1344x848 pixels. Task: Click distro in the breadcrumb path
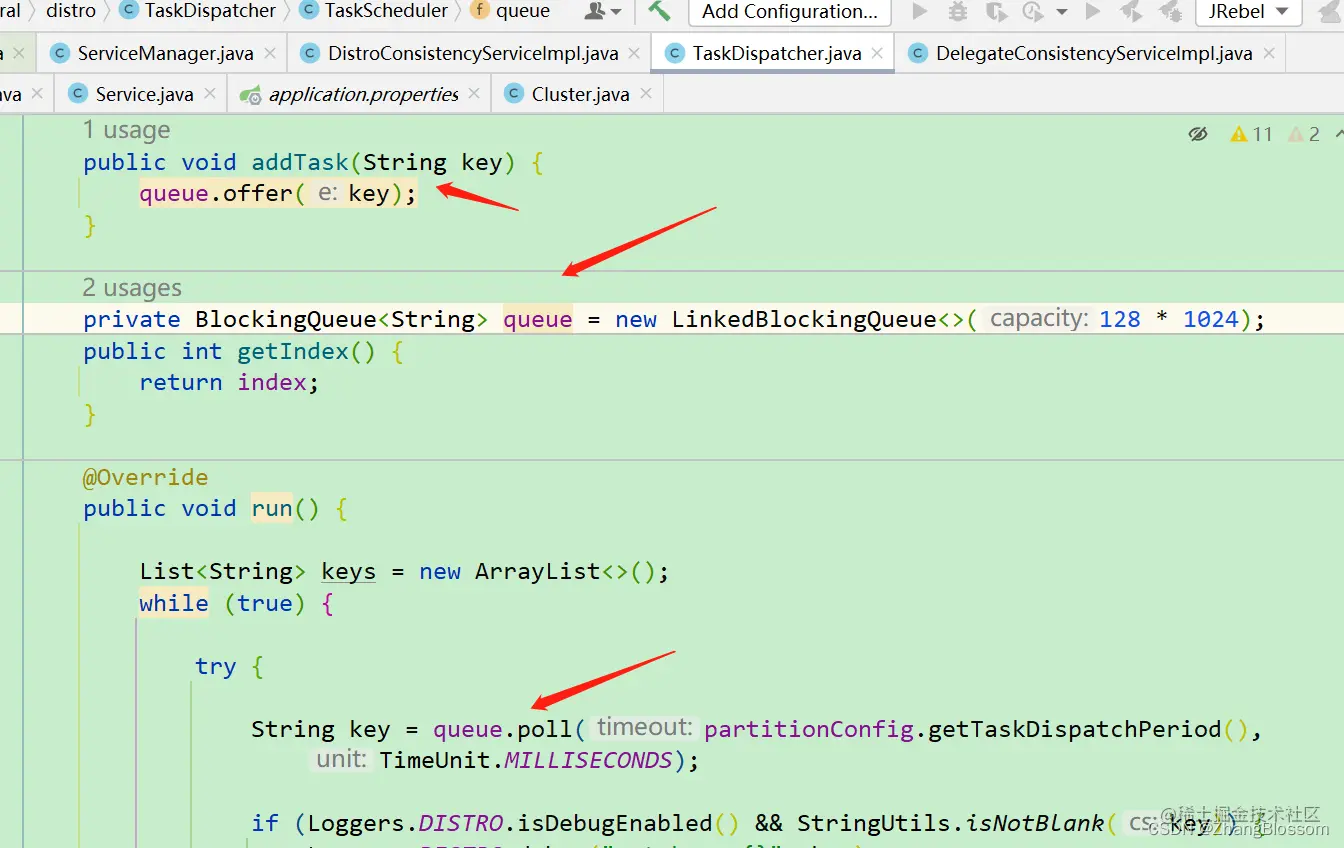71,11
